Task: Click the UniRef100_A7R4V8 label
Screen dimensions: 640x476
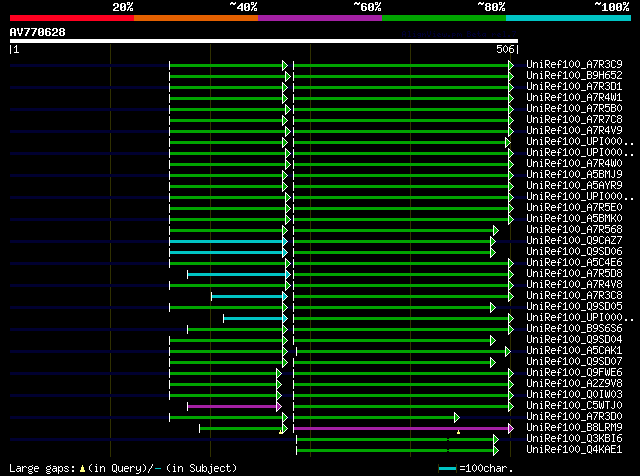Action: click(x=574, y=285)
